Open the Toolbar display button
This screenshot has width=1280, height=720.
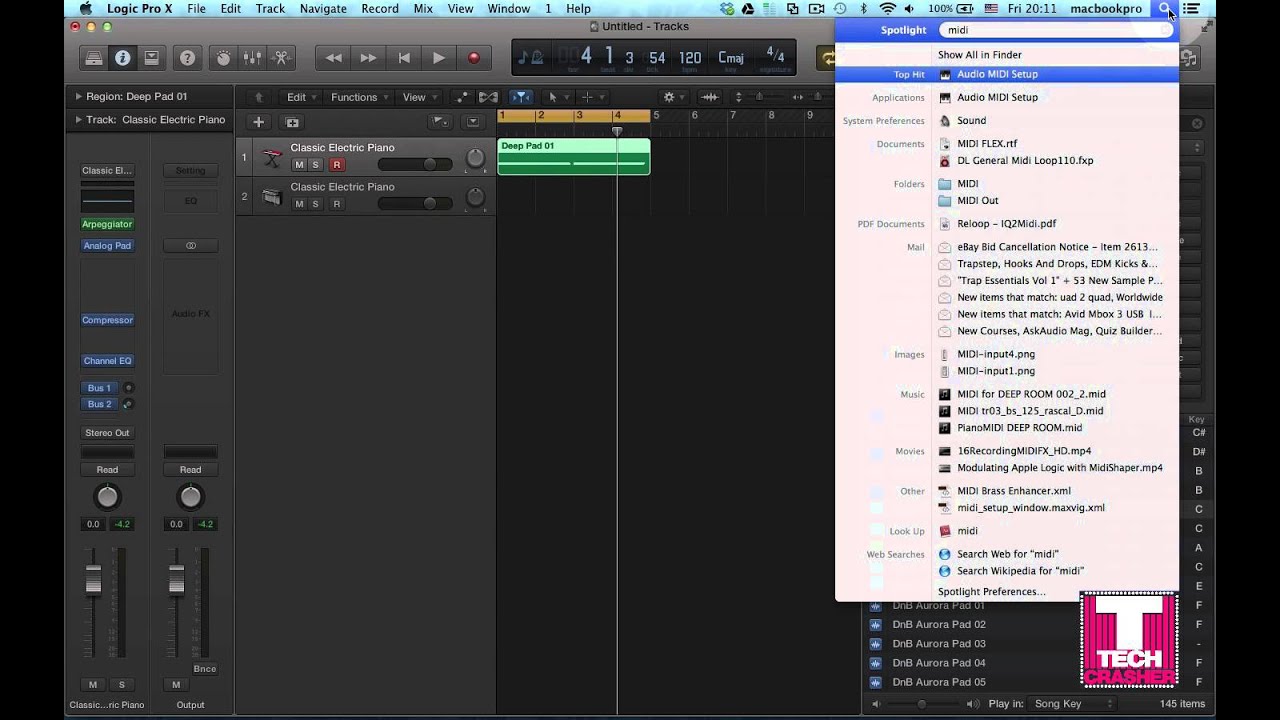(151, 58)
